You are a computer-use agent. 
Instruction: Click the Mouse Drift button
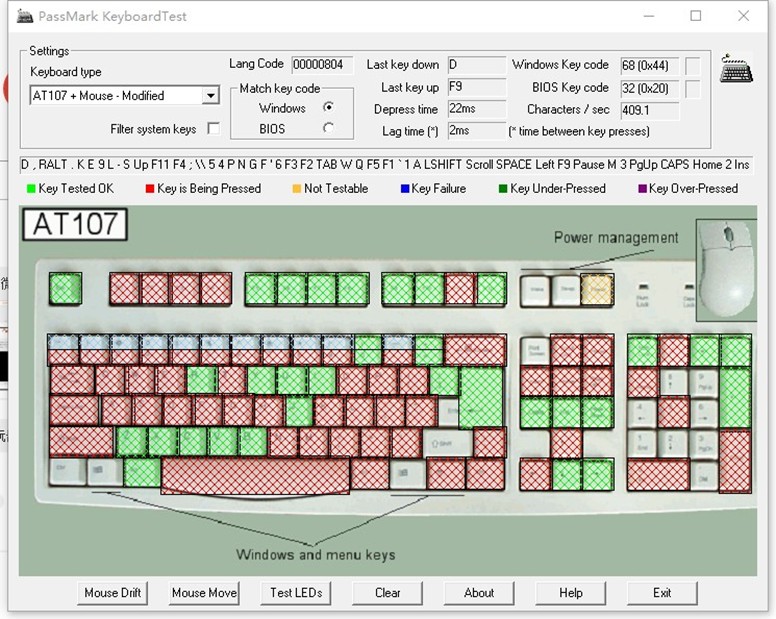112,593
